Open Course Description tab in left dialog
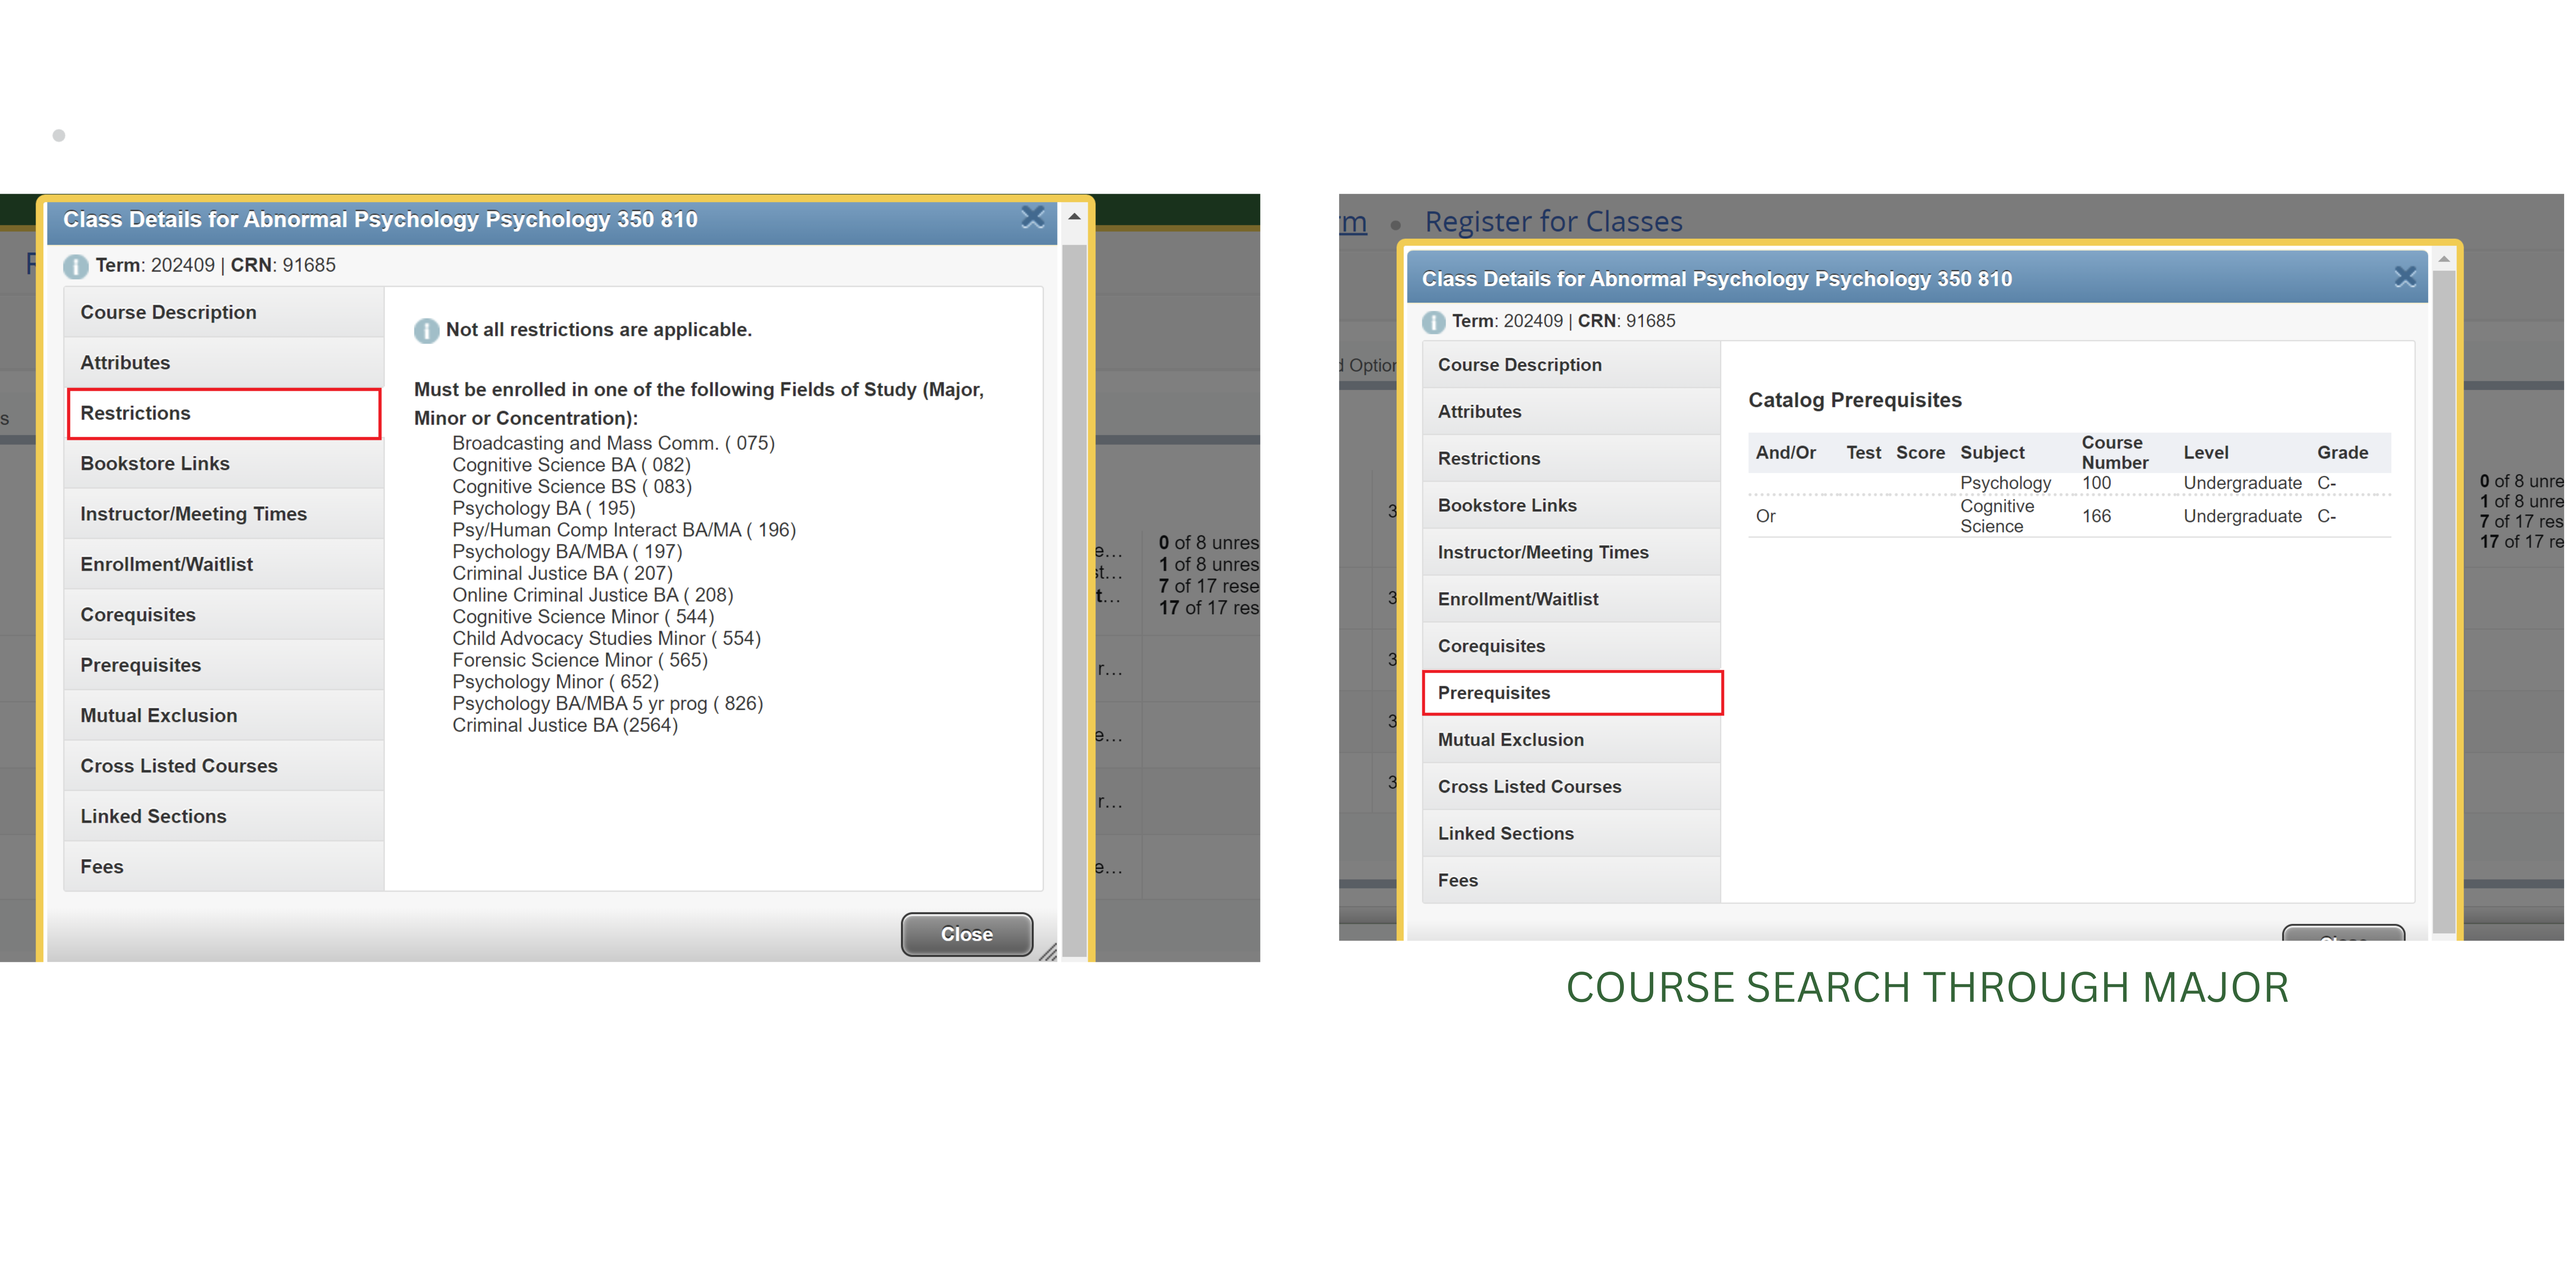 coord(224,312)
